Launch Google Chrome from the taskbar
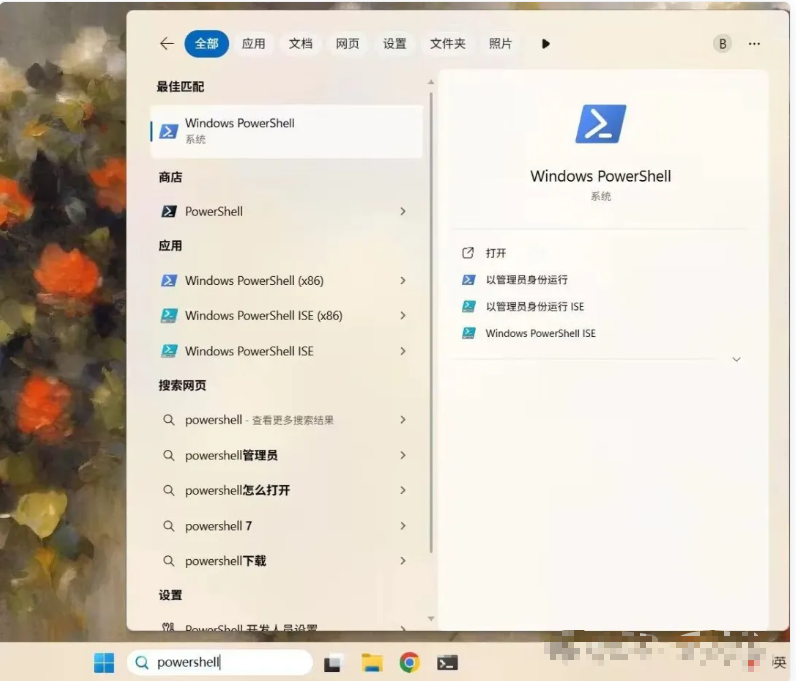This screenshot has height=681, width=796. tap(410, 663)
